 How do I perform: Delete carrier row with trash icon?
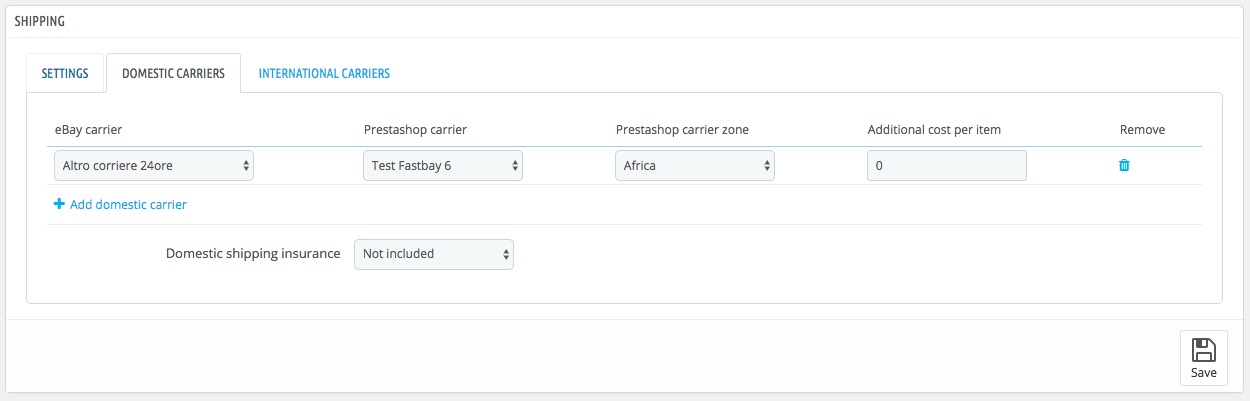(x=1124, y=165)
